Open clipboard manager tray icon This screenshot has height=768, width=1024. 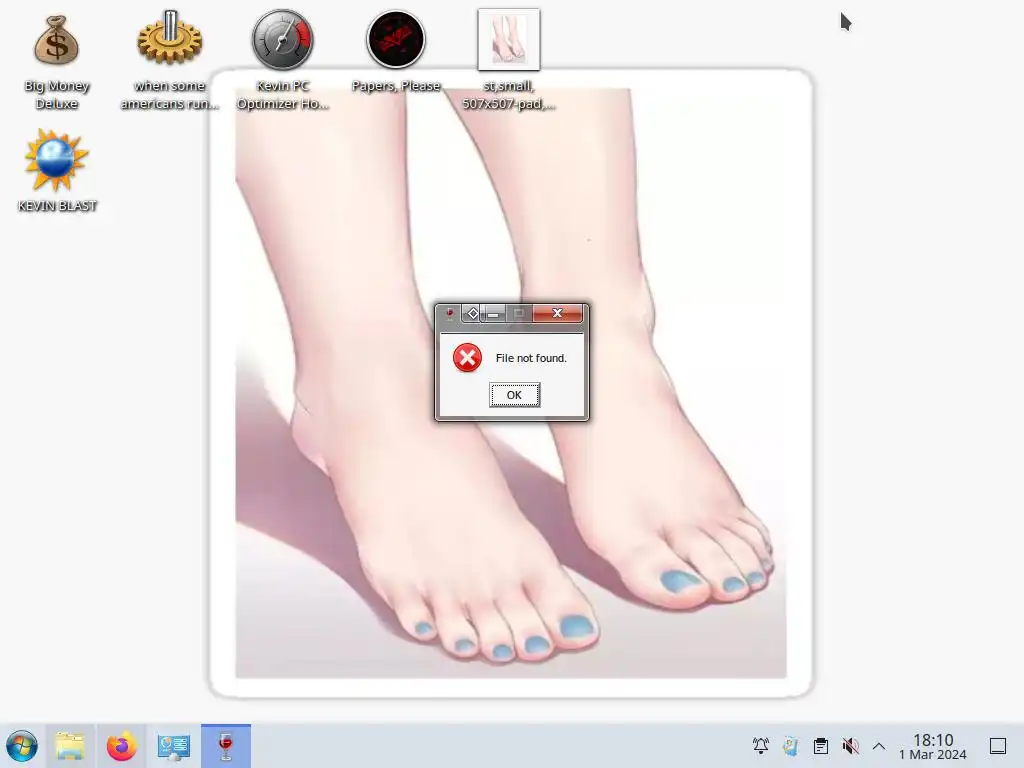[x=821, y=746]
